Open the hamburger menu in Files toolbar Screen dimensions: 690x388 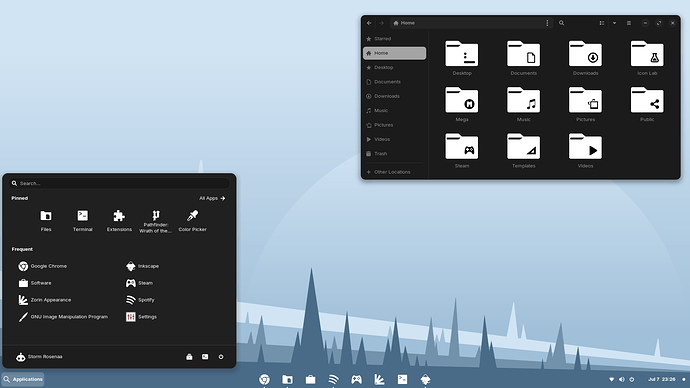(x=629, y=23)
